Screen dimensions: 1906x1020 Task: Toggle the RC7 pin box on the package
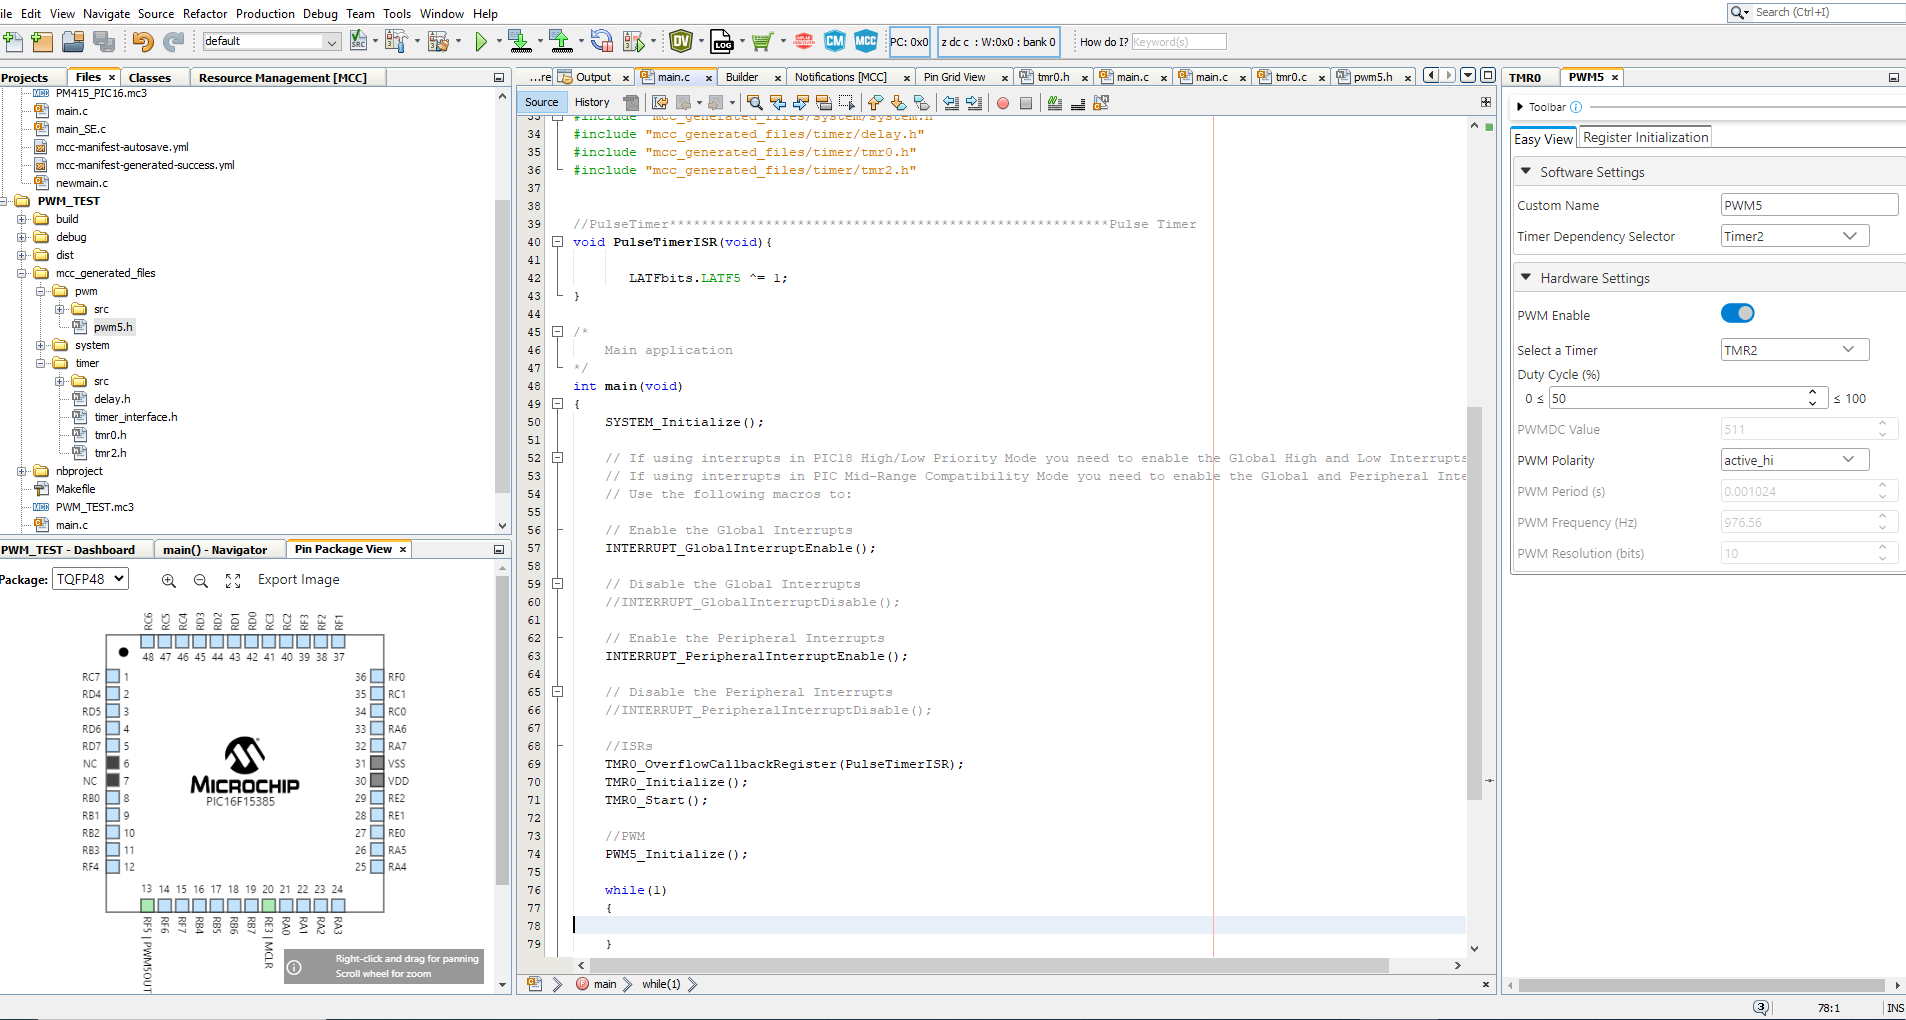pyautogui.click(x=113, y=677)
